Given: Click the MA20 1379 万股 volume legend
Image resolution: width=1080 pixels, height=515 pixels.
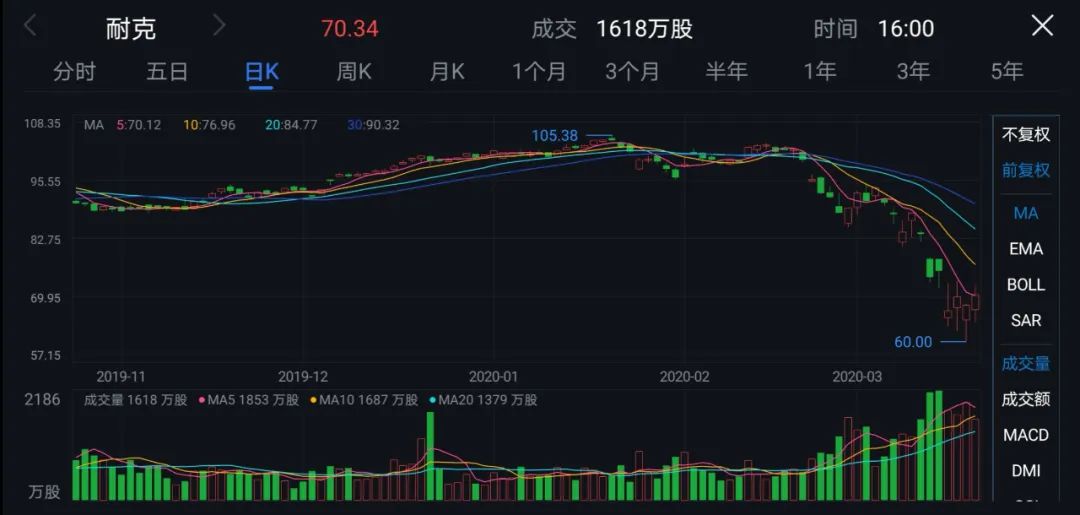Looking at the screenshot, I should coord(482,400).
